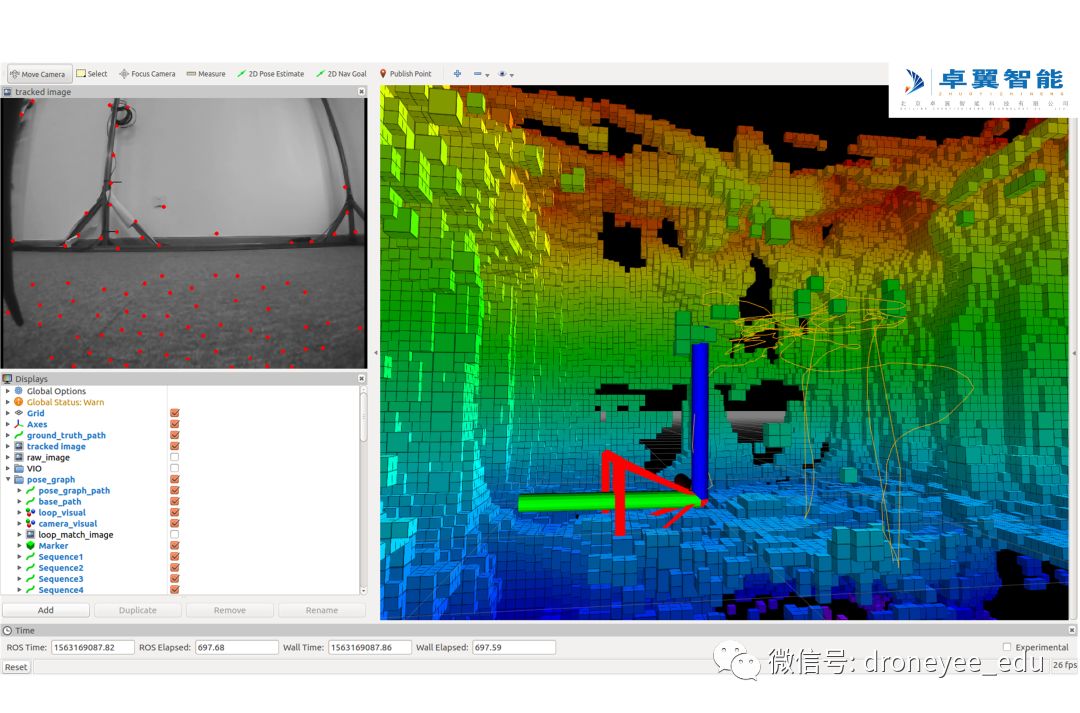Click the camera_visual marker array icon
The width and height of the screenshot is (1080, 713).
click(x=30, y=523)
